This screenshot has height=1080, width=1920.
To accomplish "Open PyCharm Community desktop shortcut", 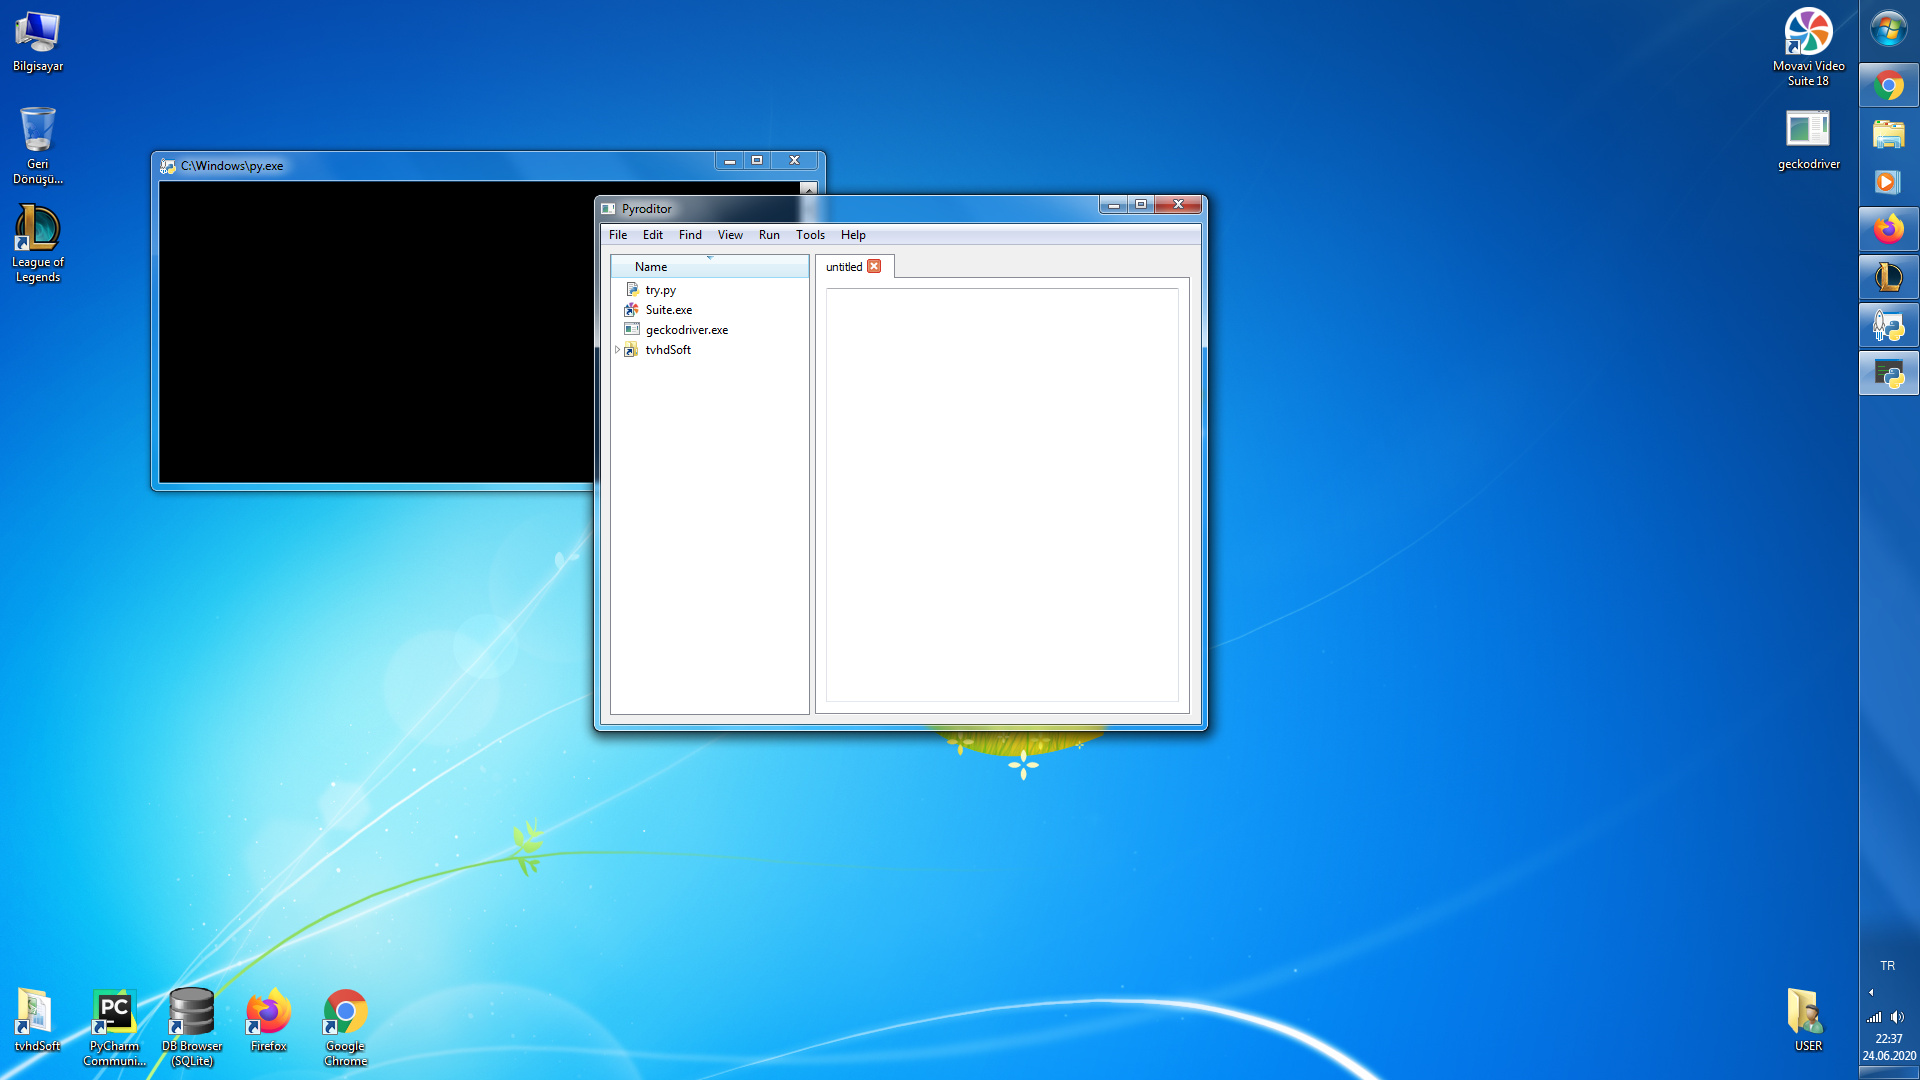I will (x=114, y=1013).
